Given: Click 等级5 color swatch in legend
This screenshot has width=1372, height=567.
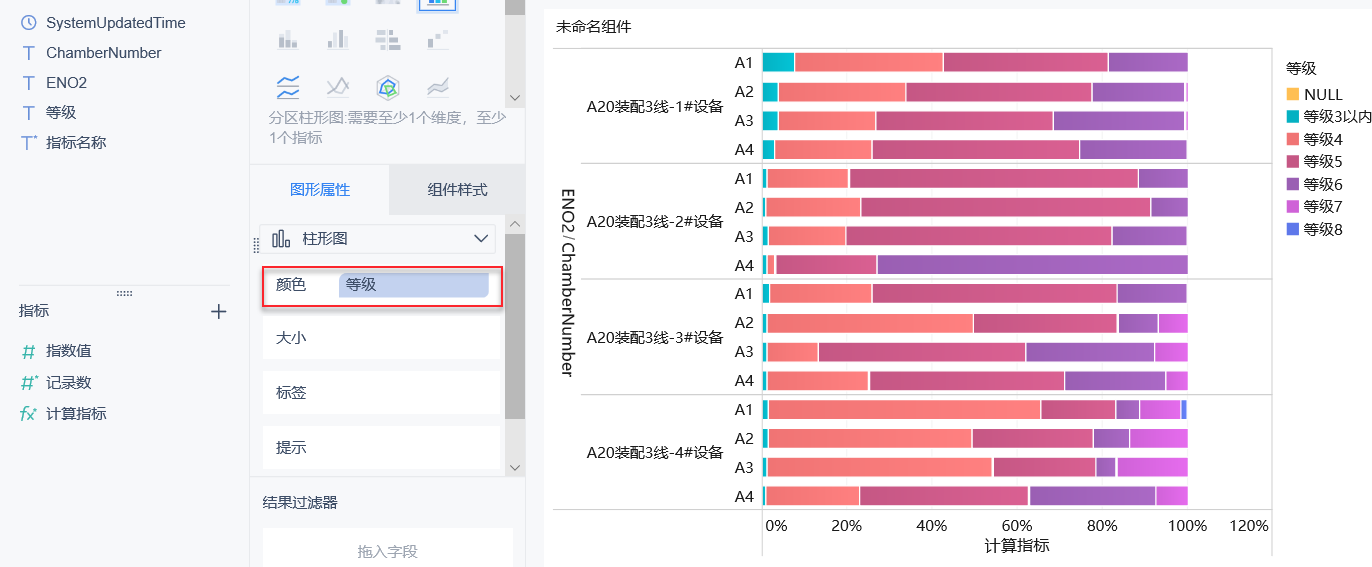Looking at the screenshot, I should pos(1292,162).
